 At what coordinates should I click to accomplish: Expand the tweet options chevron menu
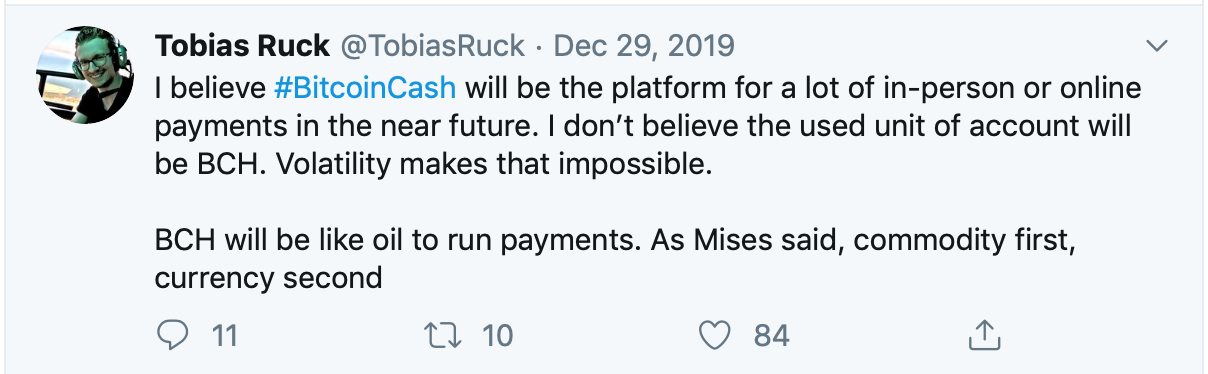[x=1157, y=46]
